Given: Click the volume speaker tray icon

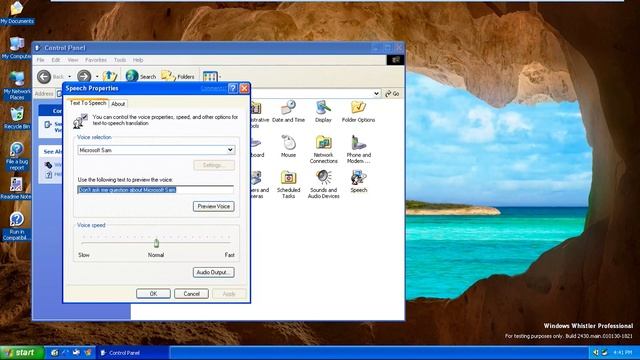Looking at the screenshot, I should pyautogui.click(x=596, y=352).
